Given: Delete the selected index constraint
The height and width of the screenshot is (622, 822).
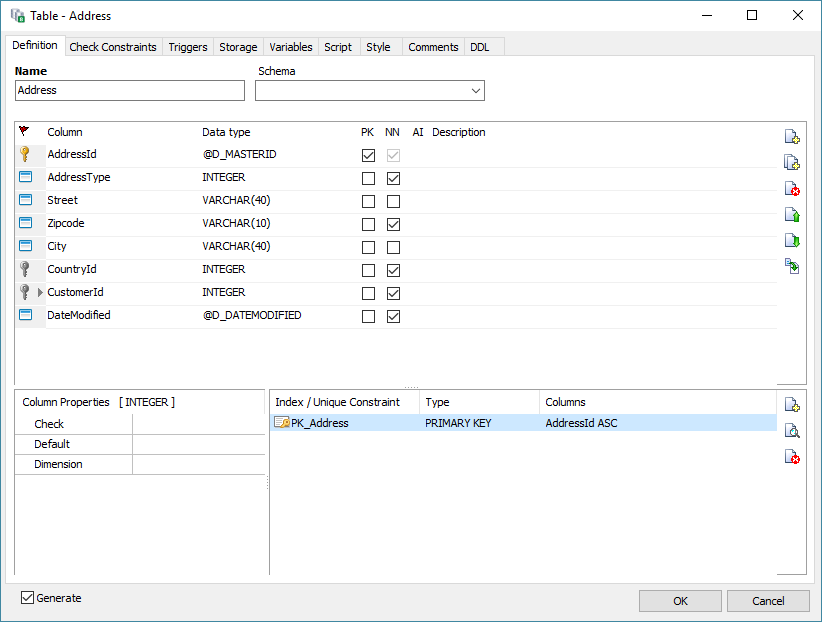Looking at the screenshot, I should click(792, 456).
